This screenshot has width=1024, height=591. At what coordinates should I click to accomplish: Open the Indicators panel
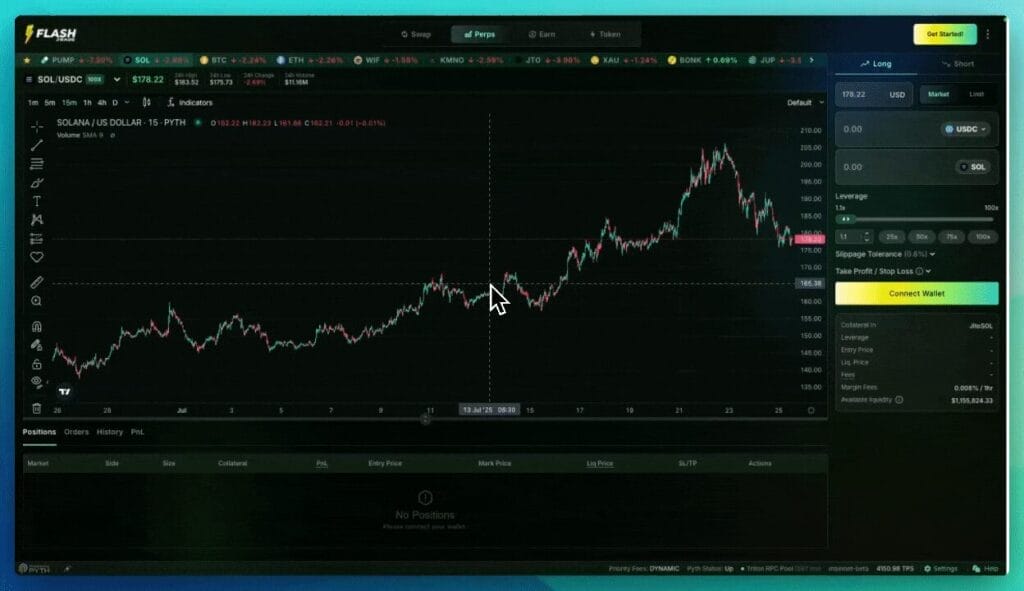pyautogui.click(x=189, y=102)
